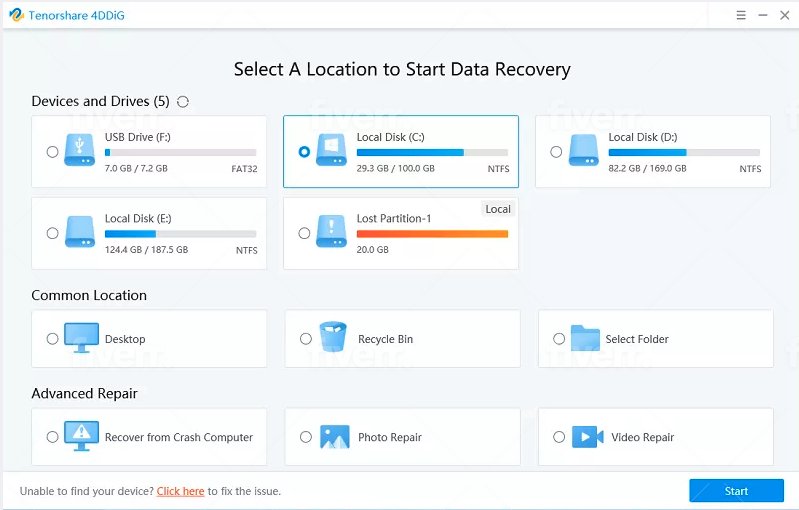Click the Common Location heading
Screen dimensions: 799x510
click(x=89, y=296)
